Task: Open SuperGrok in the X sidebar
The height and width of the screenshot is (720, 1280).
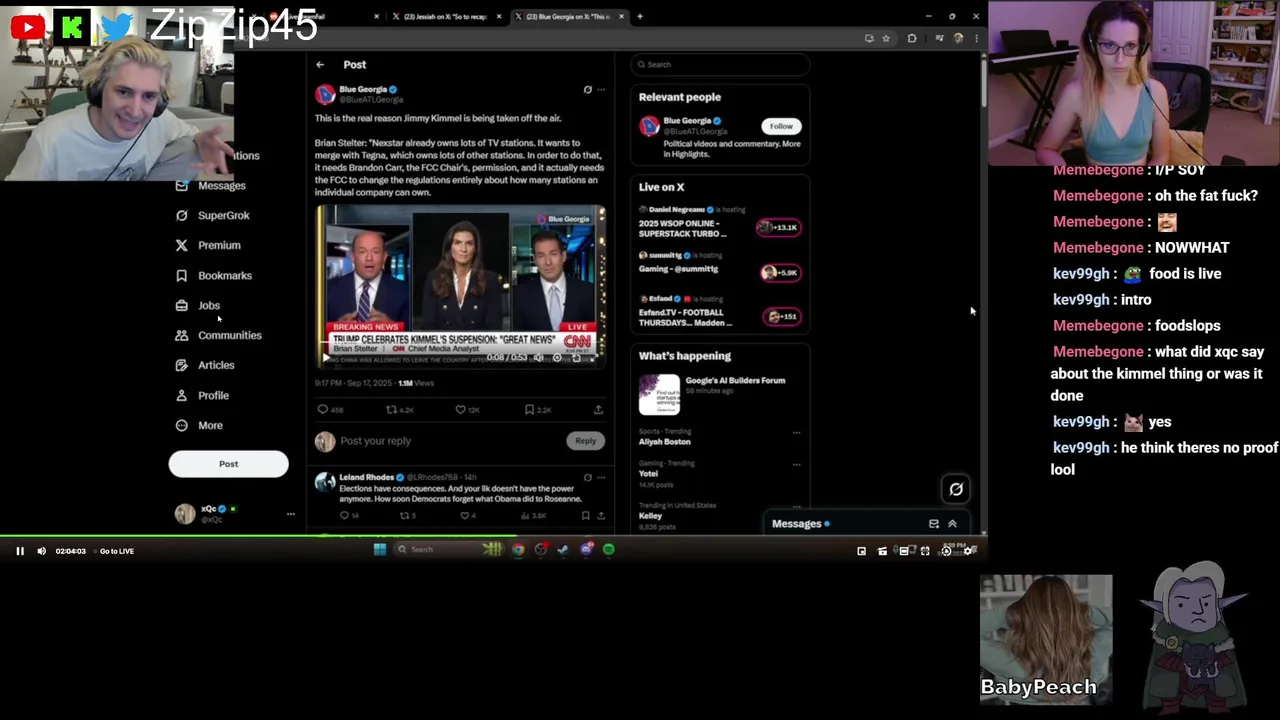Action: point(213,216)
